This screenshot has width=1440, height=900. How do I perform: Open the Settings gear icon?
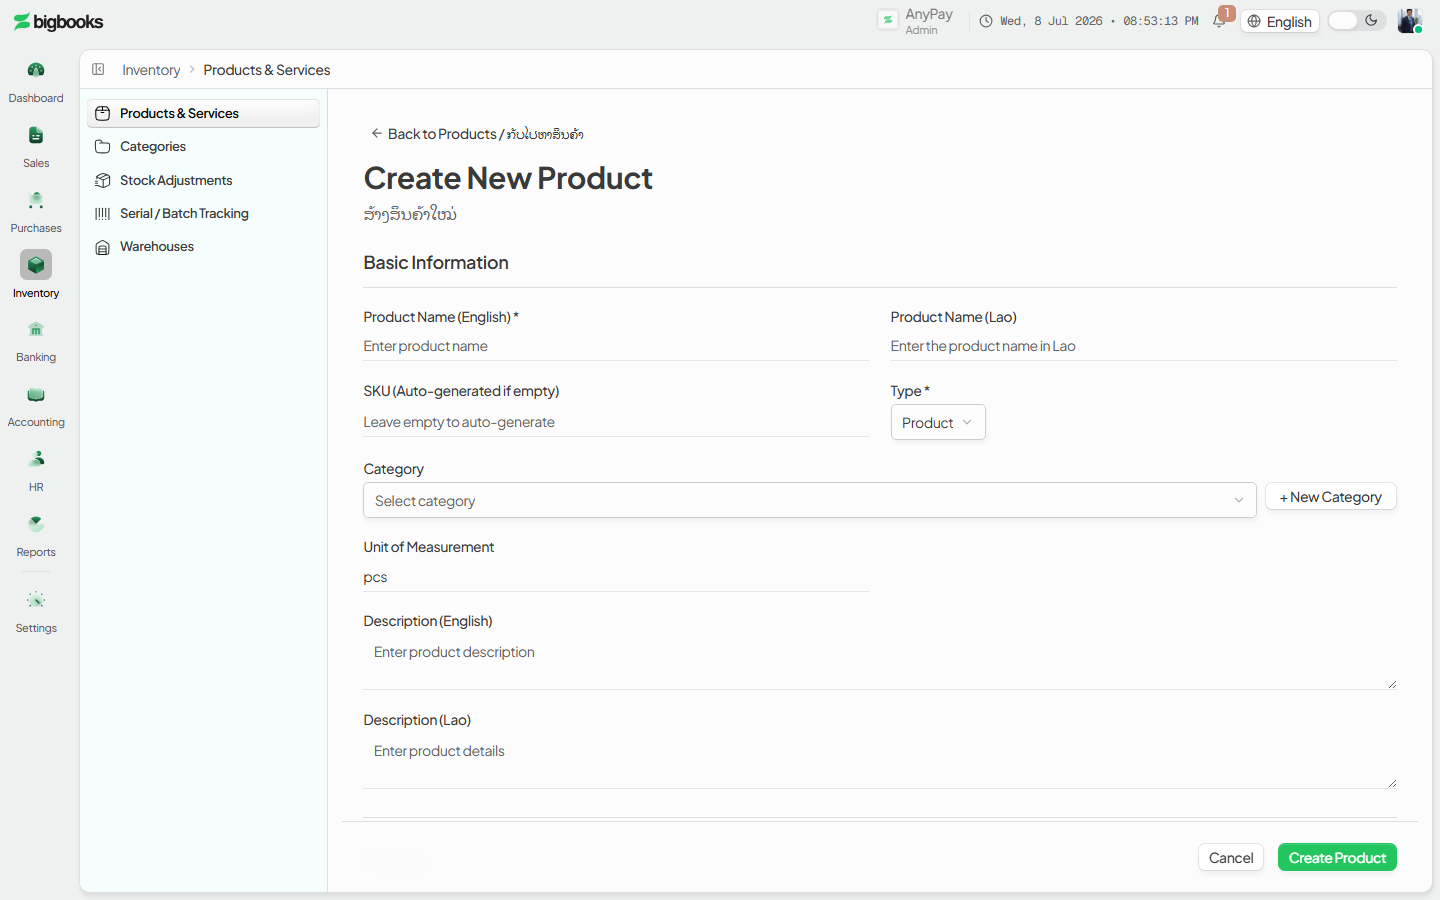click(x=36, y=600)
